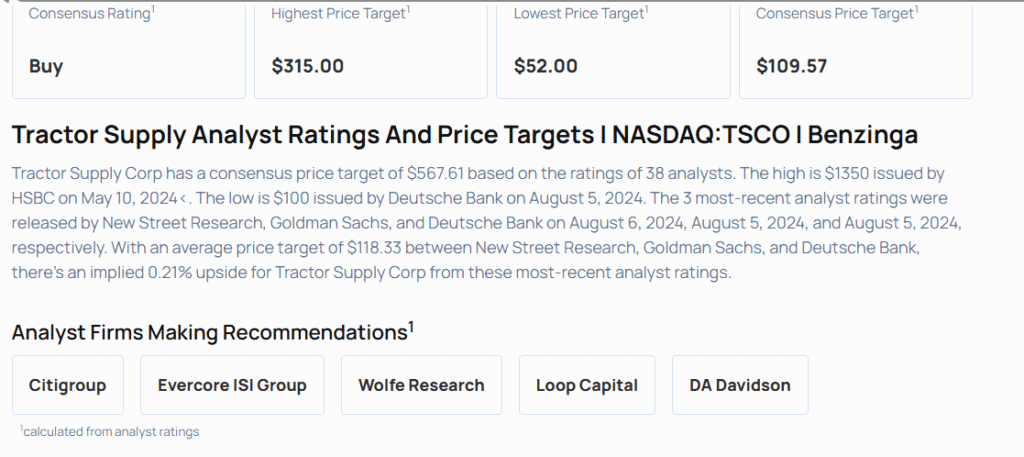This screenshot has width=1024, height=457.
Task: Click the footnote superscript after Recommendations heading
Action: tap(411, 325)
